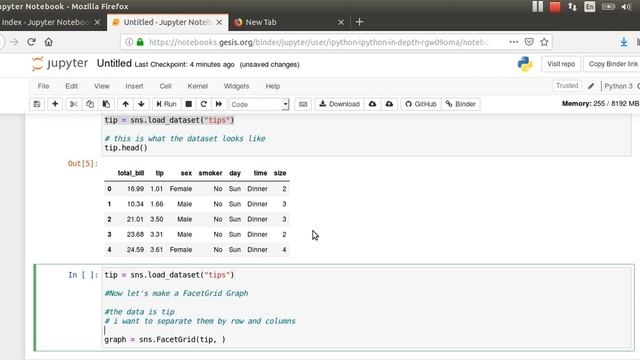
Task: Paste cells below icon
Action: tap(106, 104)
